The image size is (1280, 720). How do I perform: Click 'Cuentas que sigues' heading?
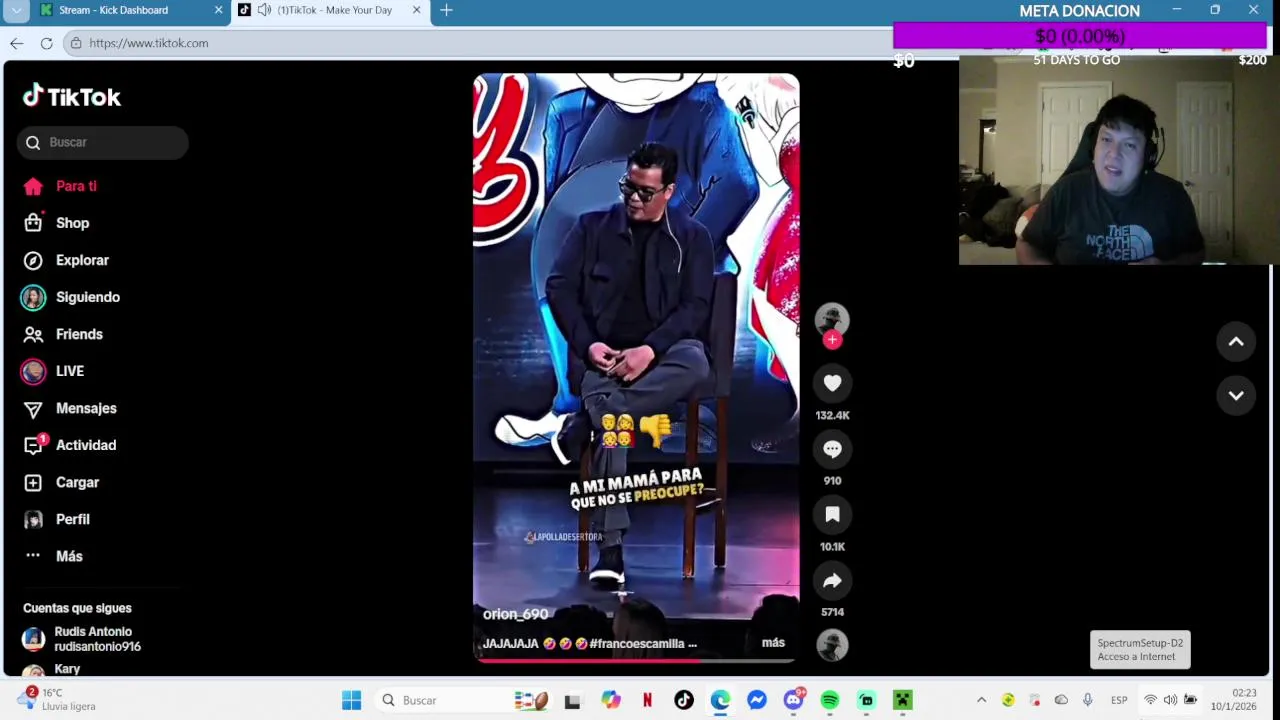pyautogui.click(x=77, y=608)
